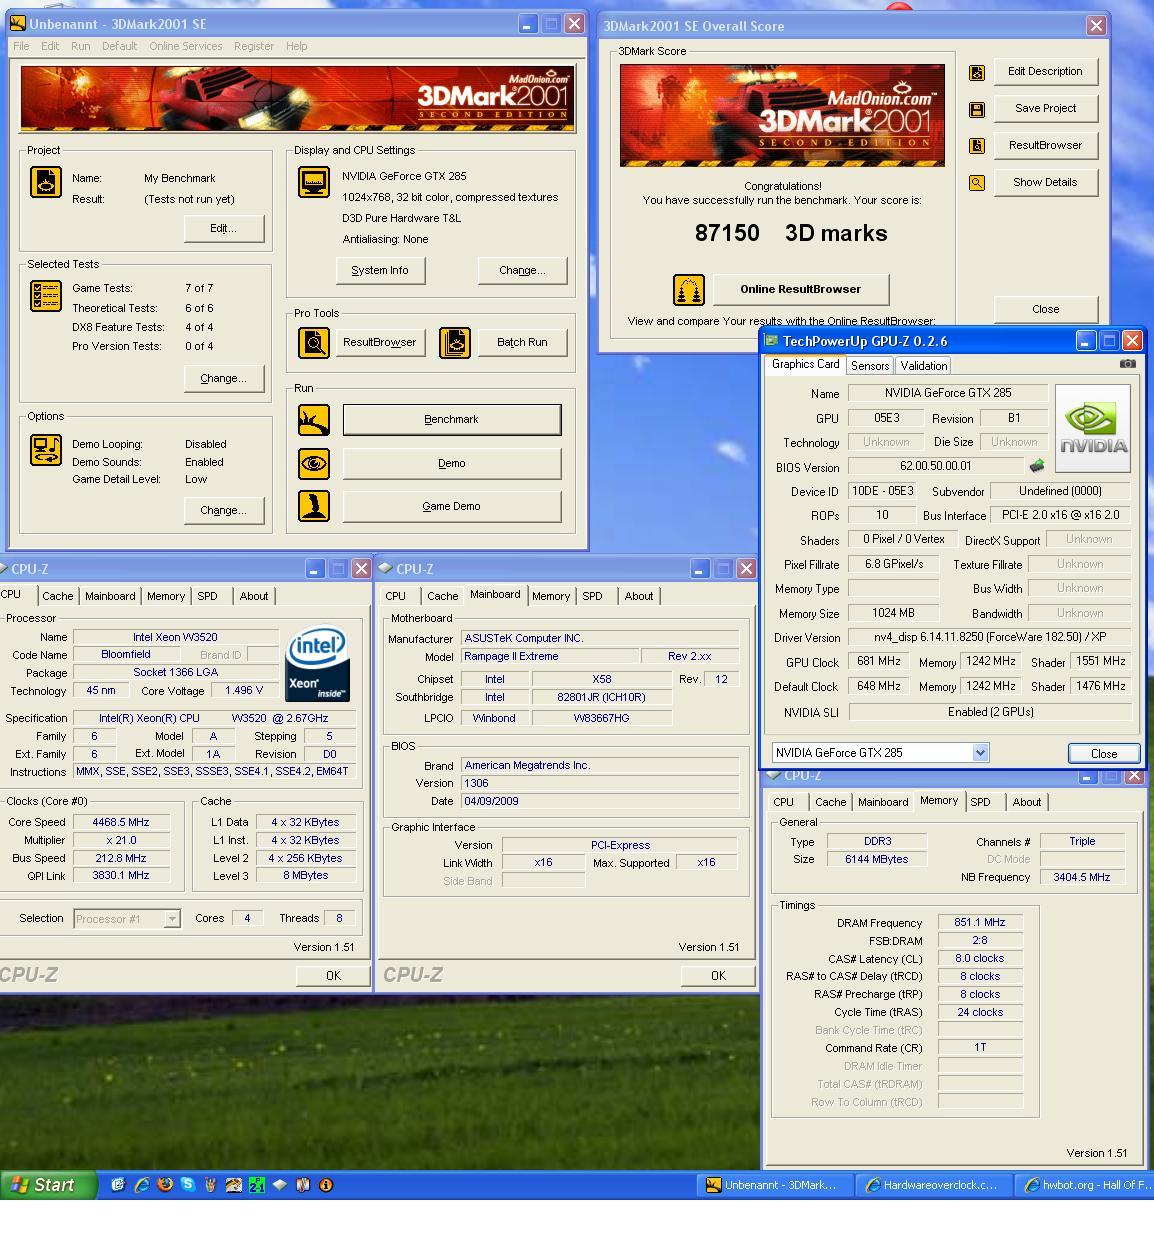
Task: Open the File menu in 3DMark2001
Action: tap(21, 46)
